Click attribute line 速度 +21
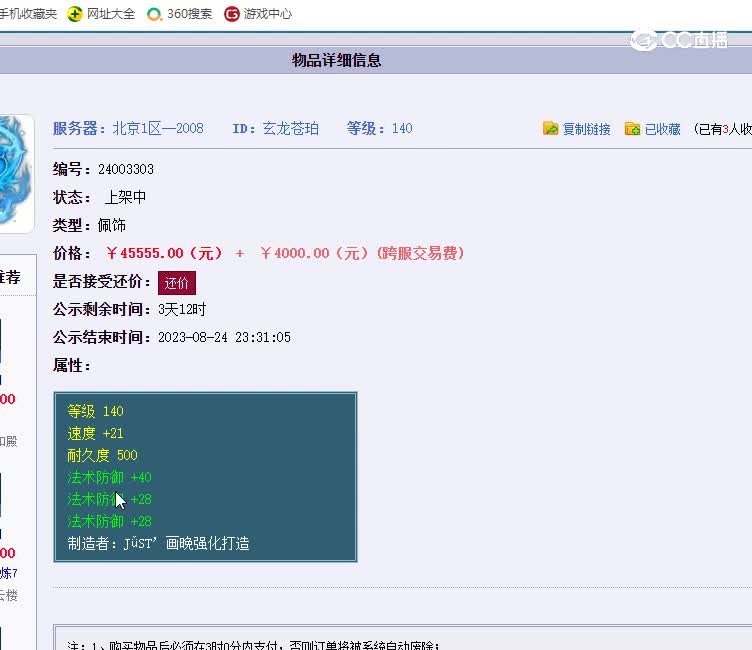The width and height of the screenshot is (752, 650). [95, 434]
